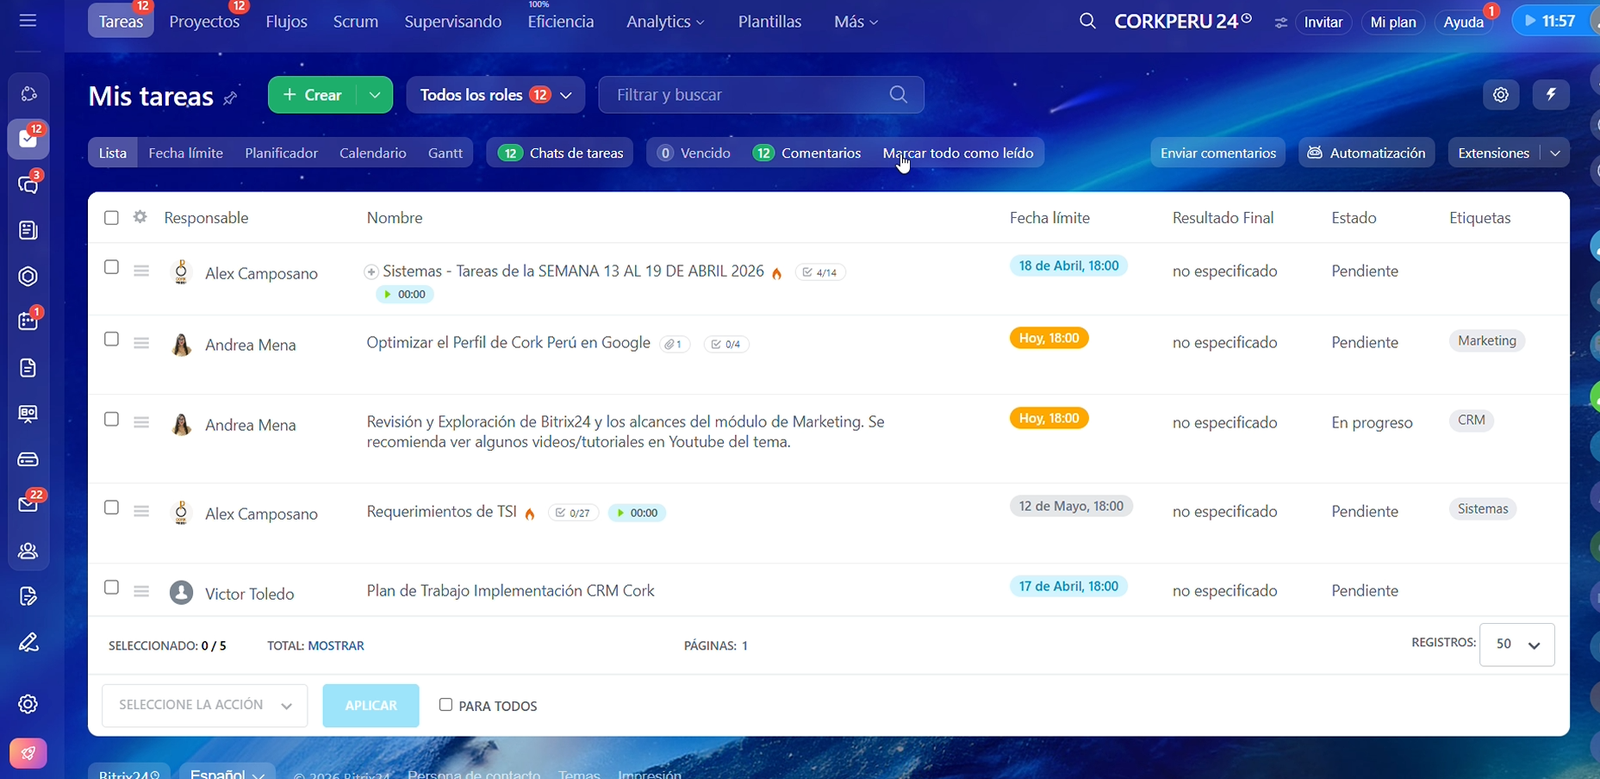Expand the Crear button dropdown arrow
The height and width of the screenshot is (779, 1600).
click(375, 95)
